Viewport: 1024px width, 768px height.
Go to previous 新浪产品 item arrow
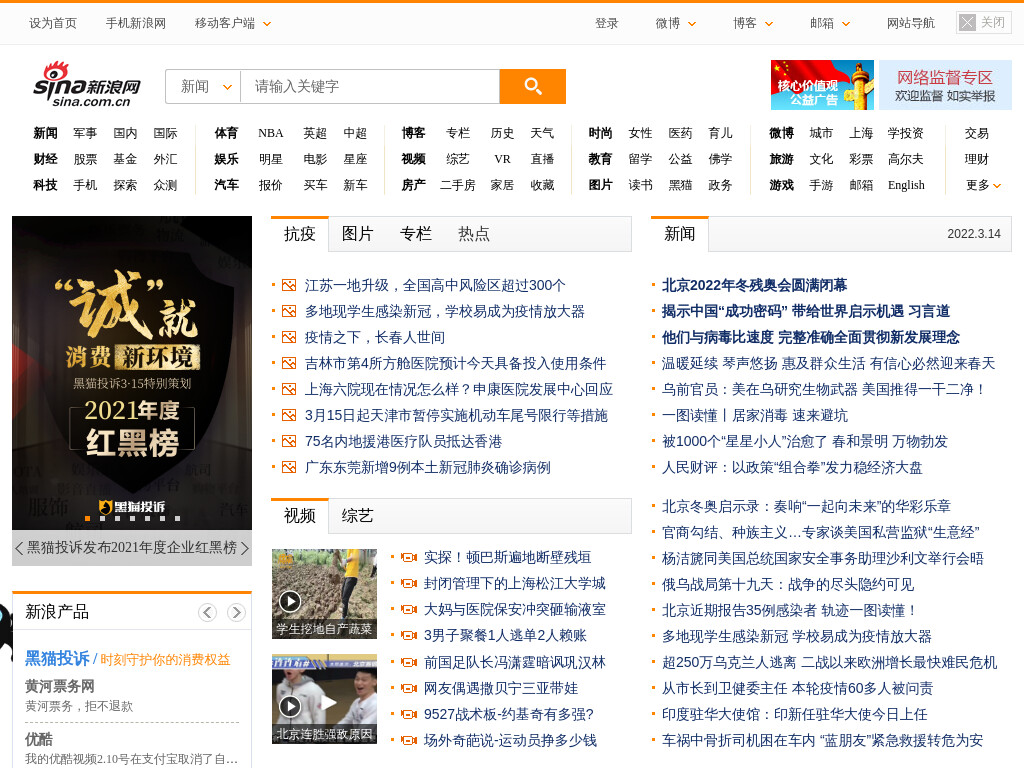tap(208, 612)
